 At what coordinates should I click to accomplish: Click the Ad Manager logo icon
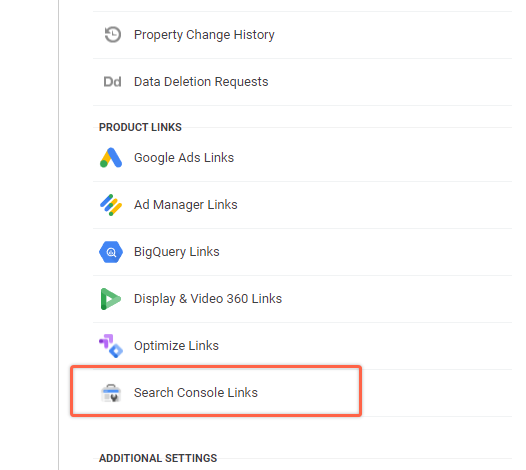[x=111, y=205]
